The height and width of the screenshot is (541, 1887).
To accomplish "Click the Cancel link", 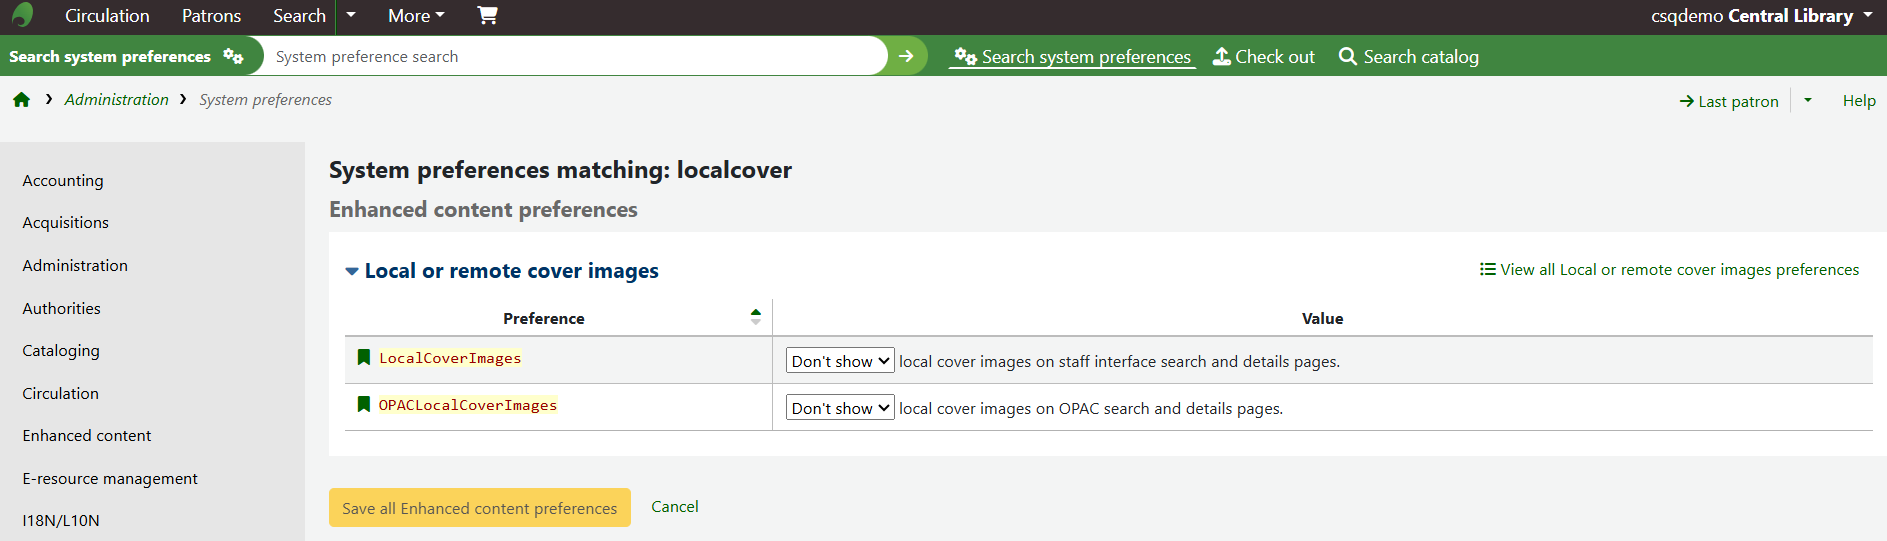I will tap(674, 507).
